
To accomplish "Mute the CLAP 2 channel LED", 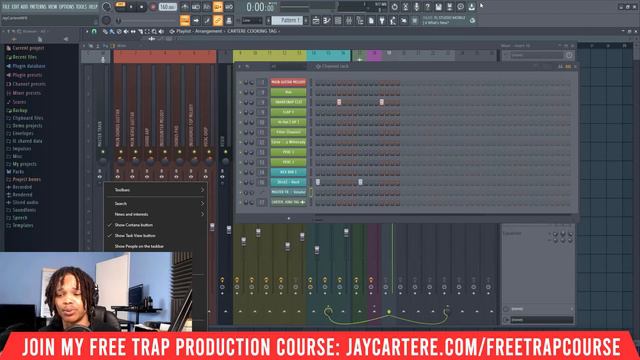I will point(241,112).
